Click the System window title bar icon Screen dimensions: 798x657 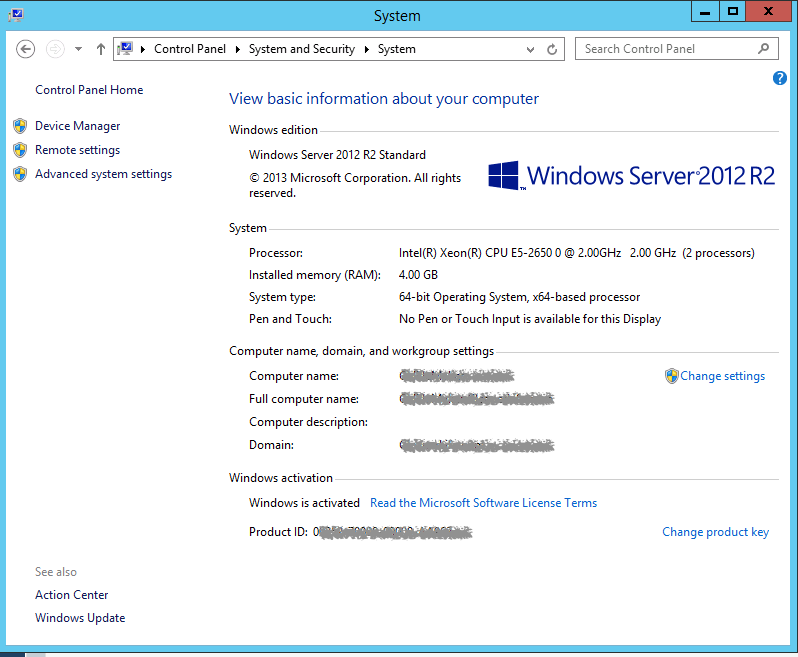[x=16, y=14]
